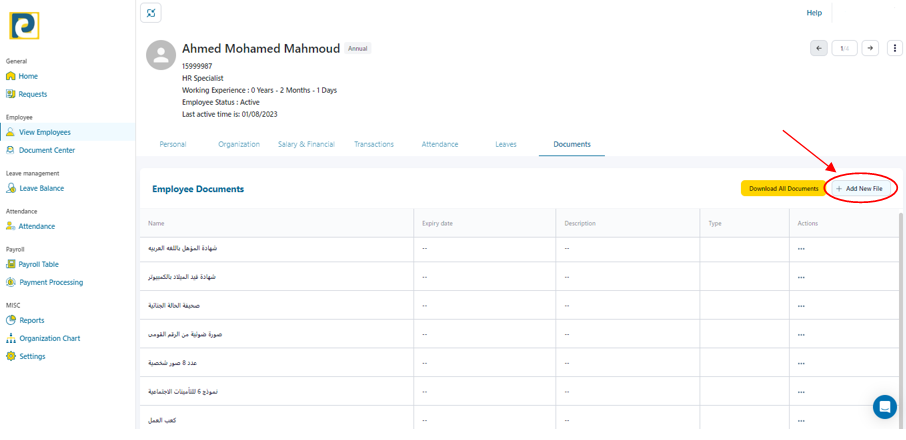Open actions menu for first document row
Viewport: 906px width, 440px height.
tap(801, 249)
